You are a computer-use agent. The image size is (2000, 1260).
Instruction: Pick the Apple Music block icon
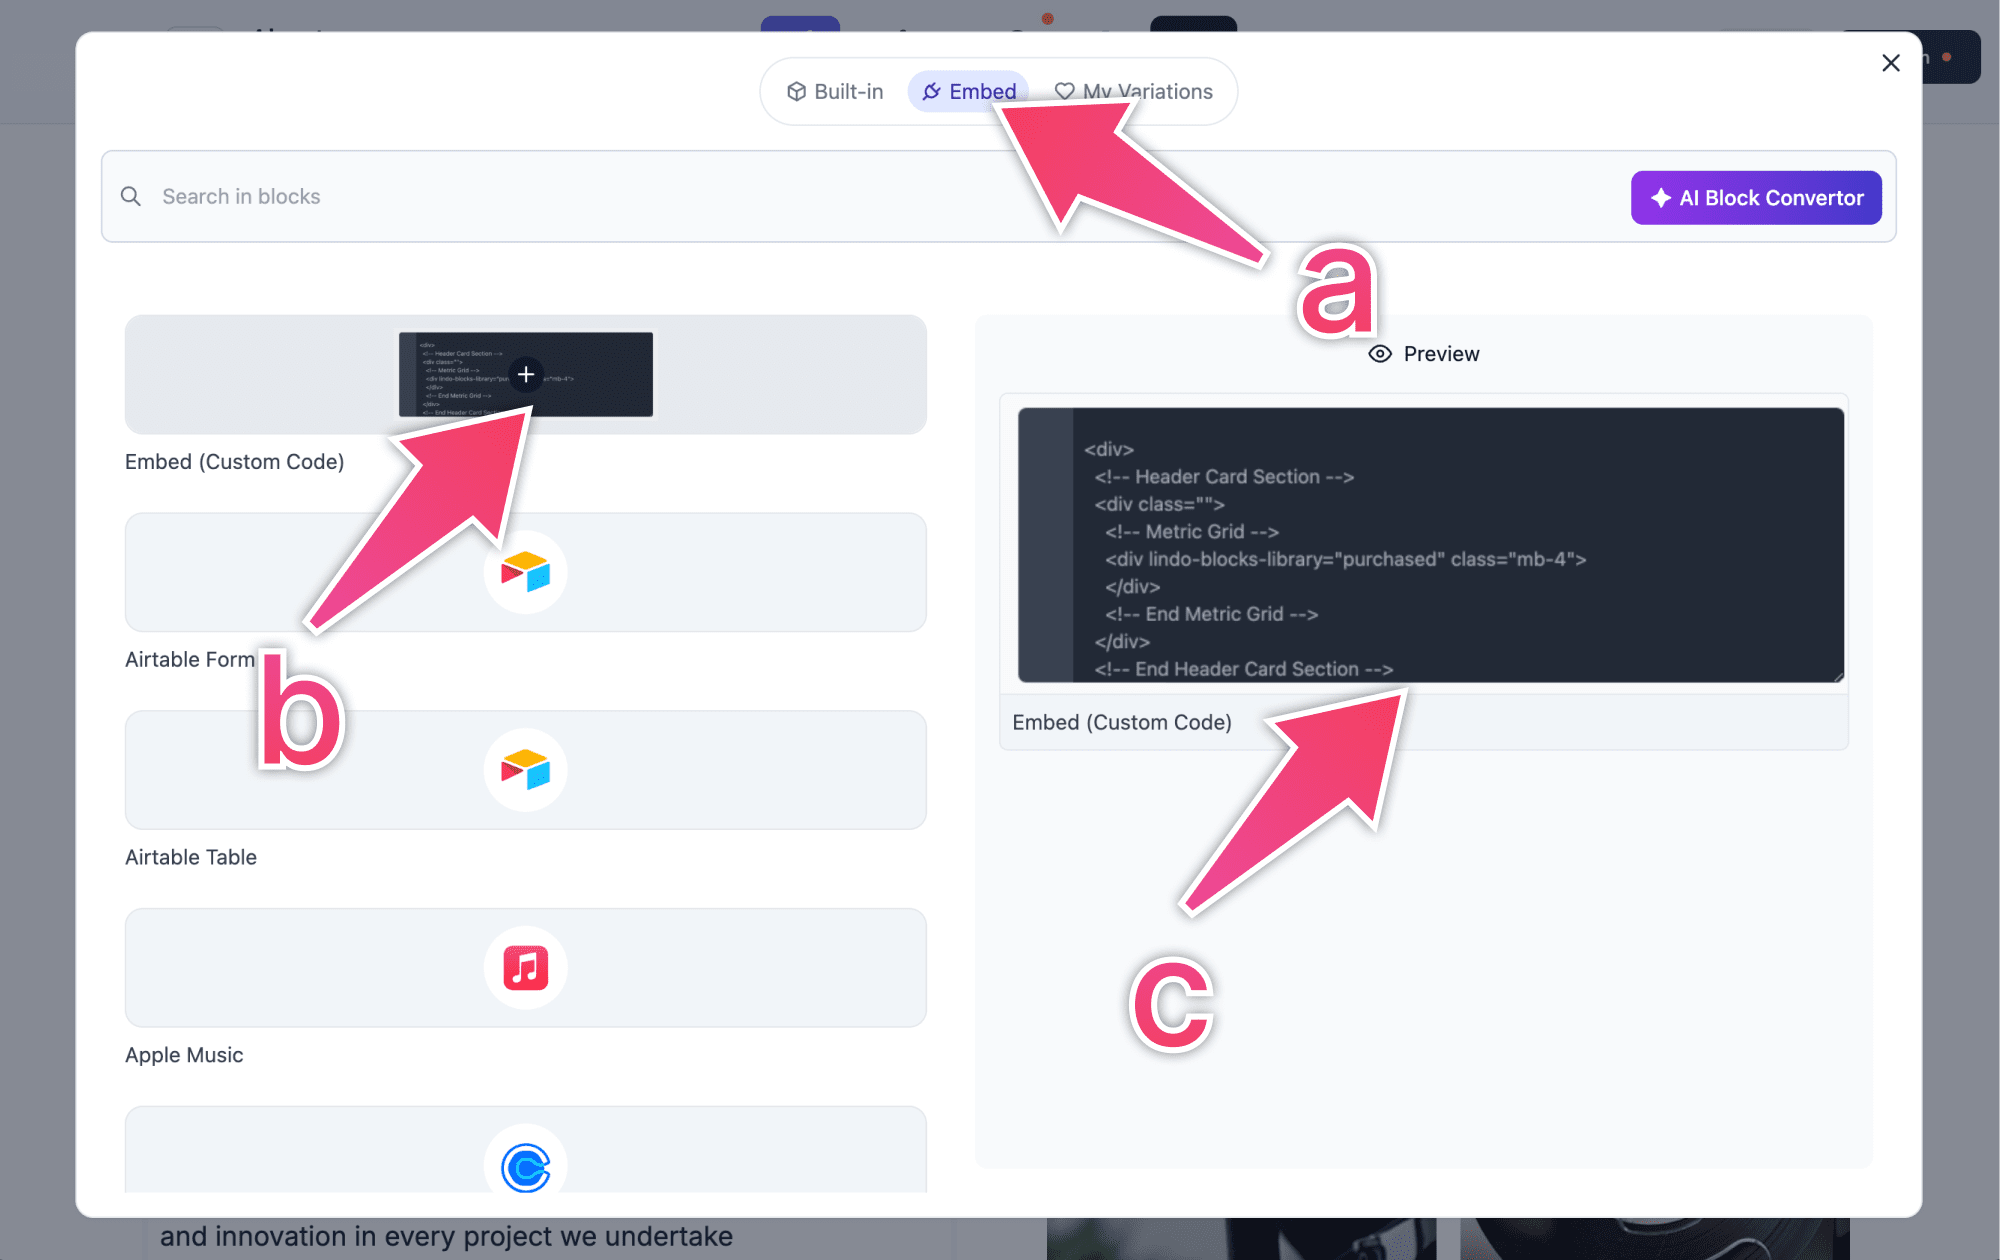pos(526,968)
